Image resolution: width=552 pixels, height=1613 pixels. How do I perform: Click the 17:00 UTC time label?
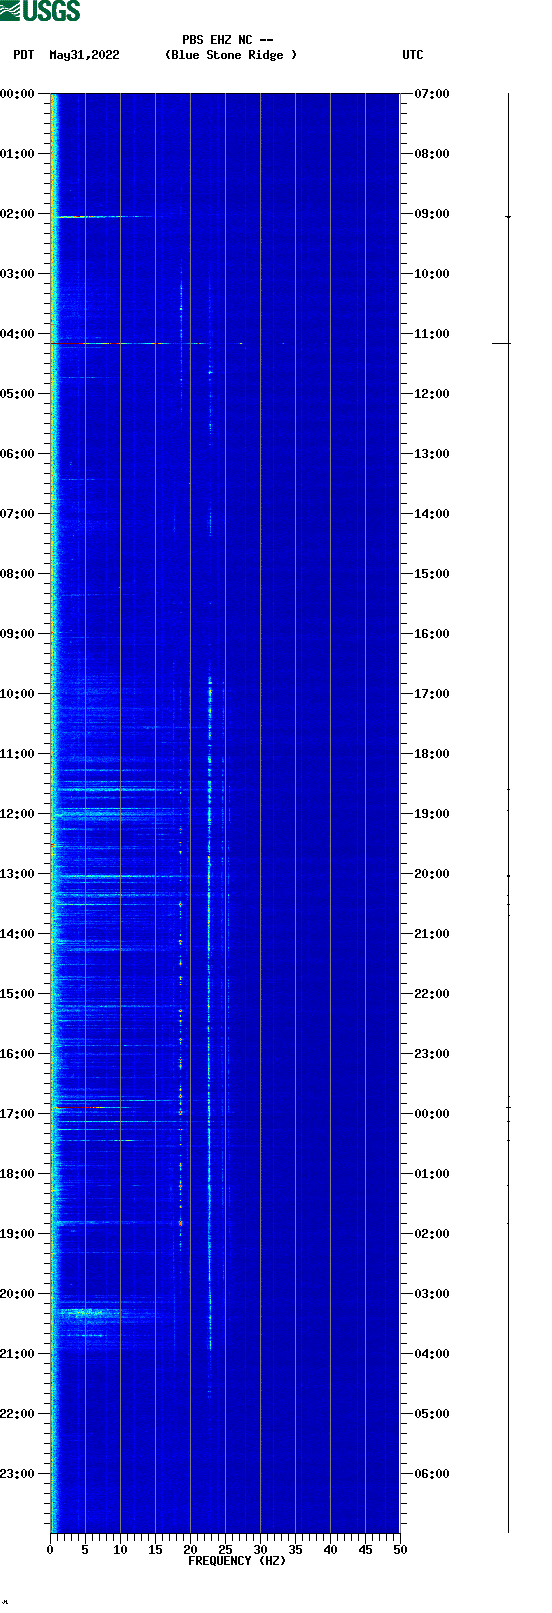coord(432,694)
